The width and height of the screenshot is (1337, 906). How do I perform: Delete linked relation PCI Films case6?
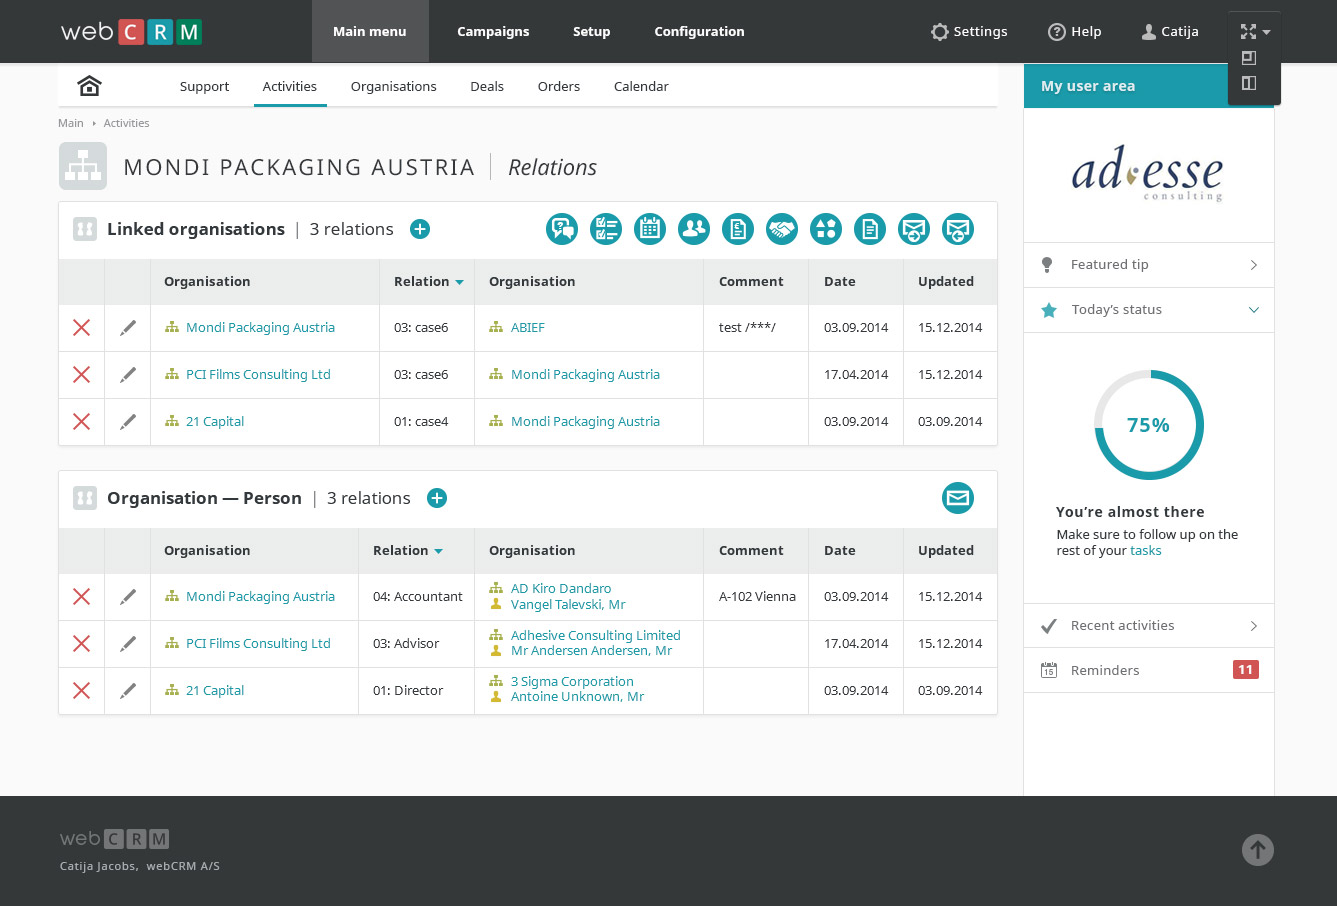[82, 374]
